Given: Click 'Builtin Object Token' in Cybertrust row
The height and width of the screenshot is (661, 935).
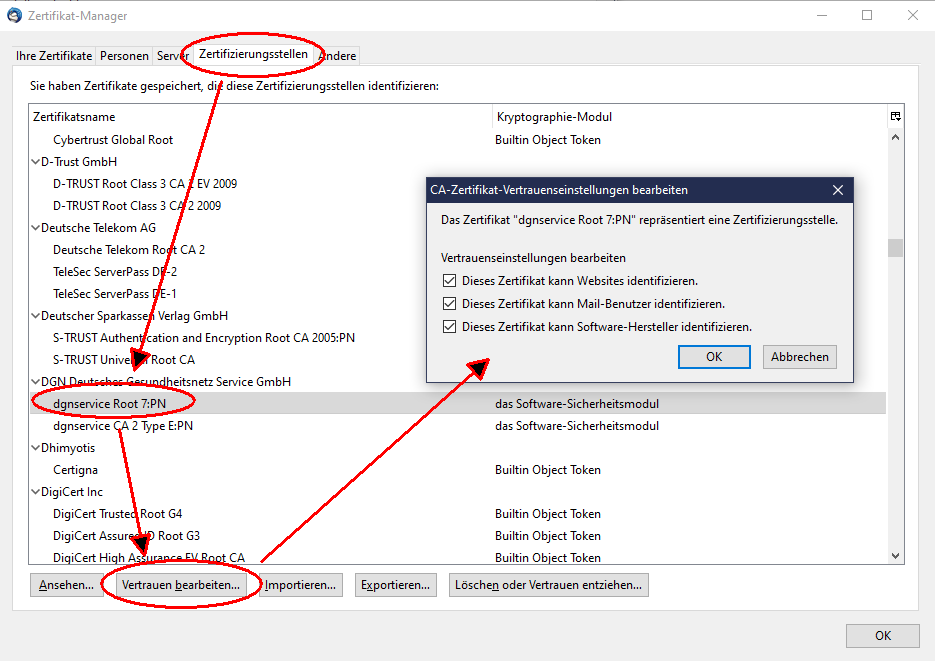Looking at the screenshot, I should tap(547, 139).
